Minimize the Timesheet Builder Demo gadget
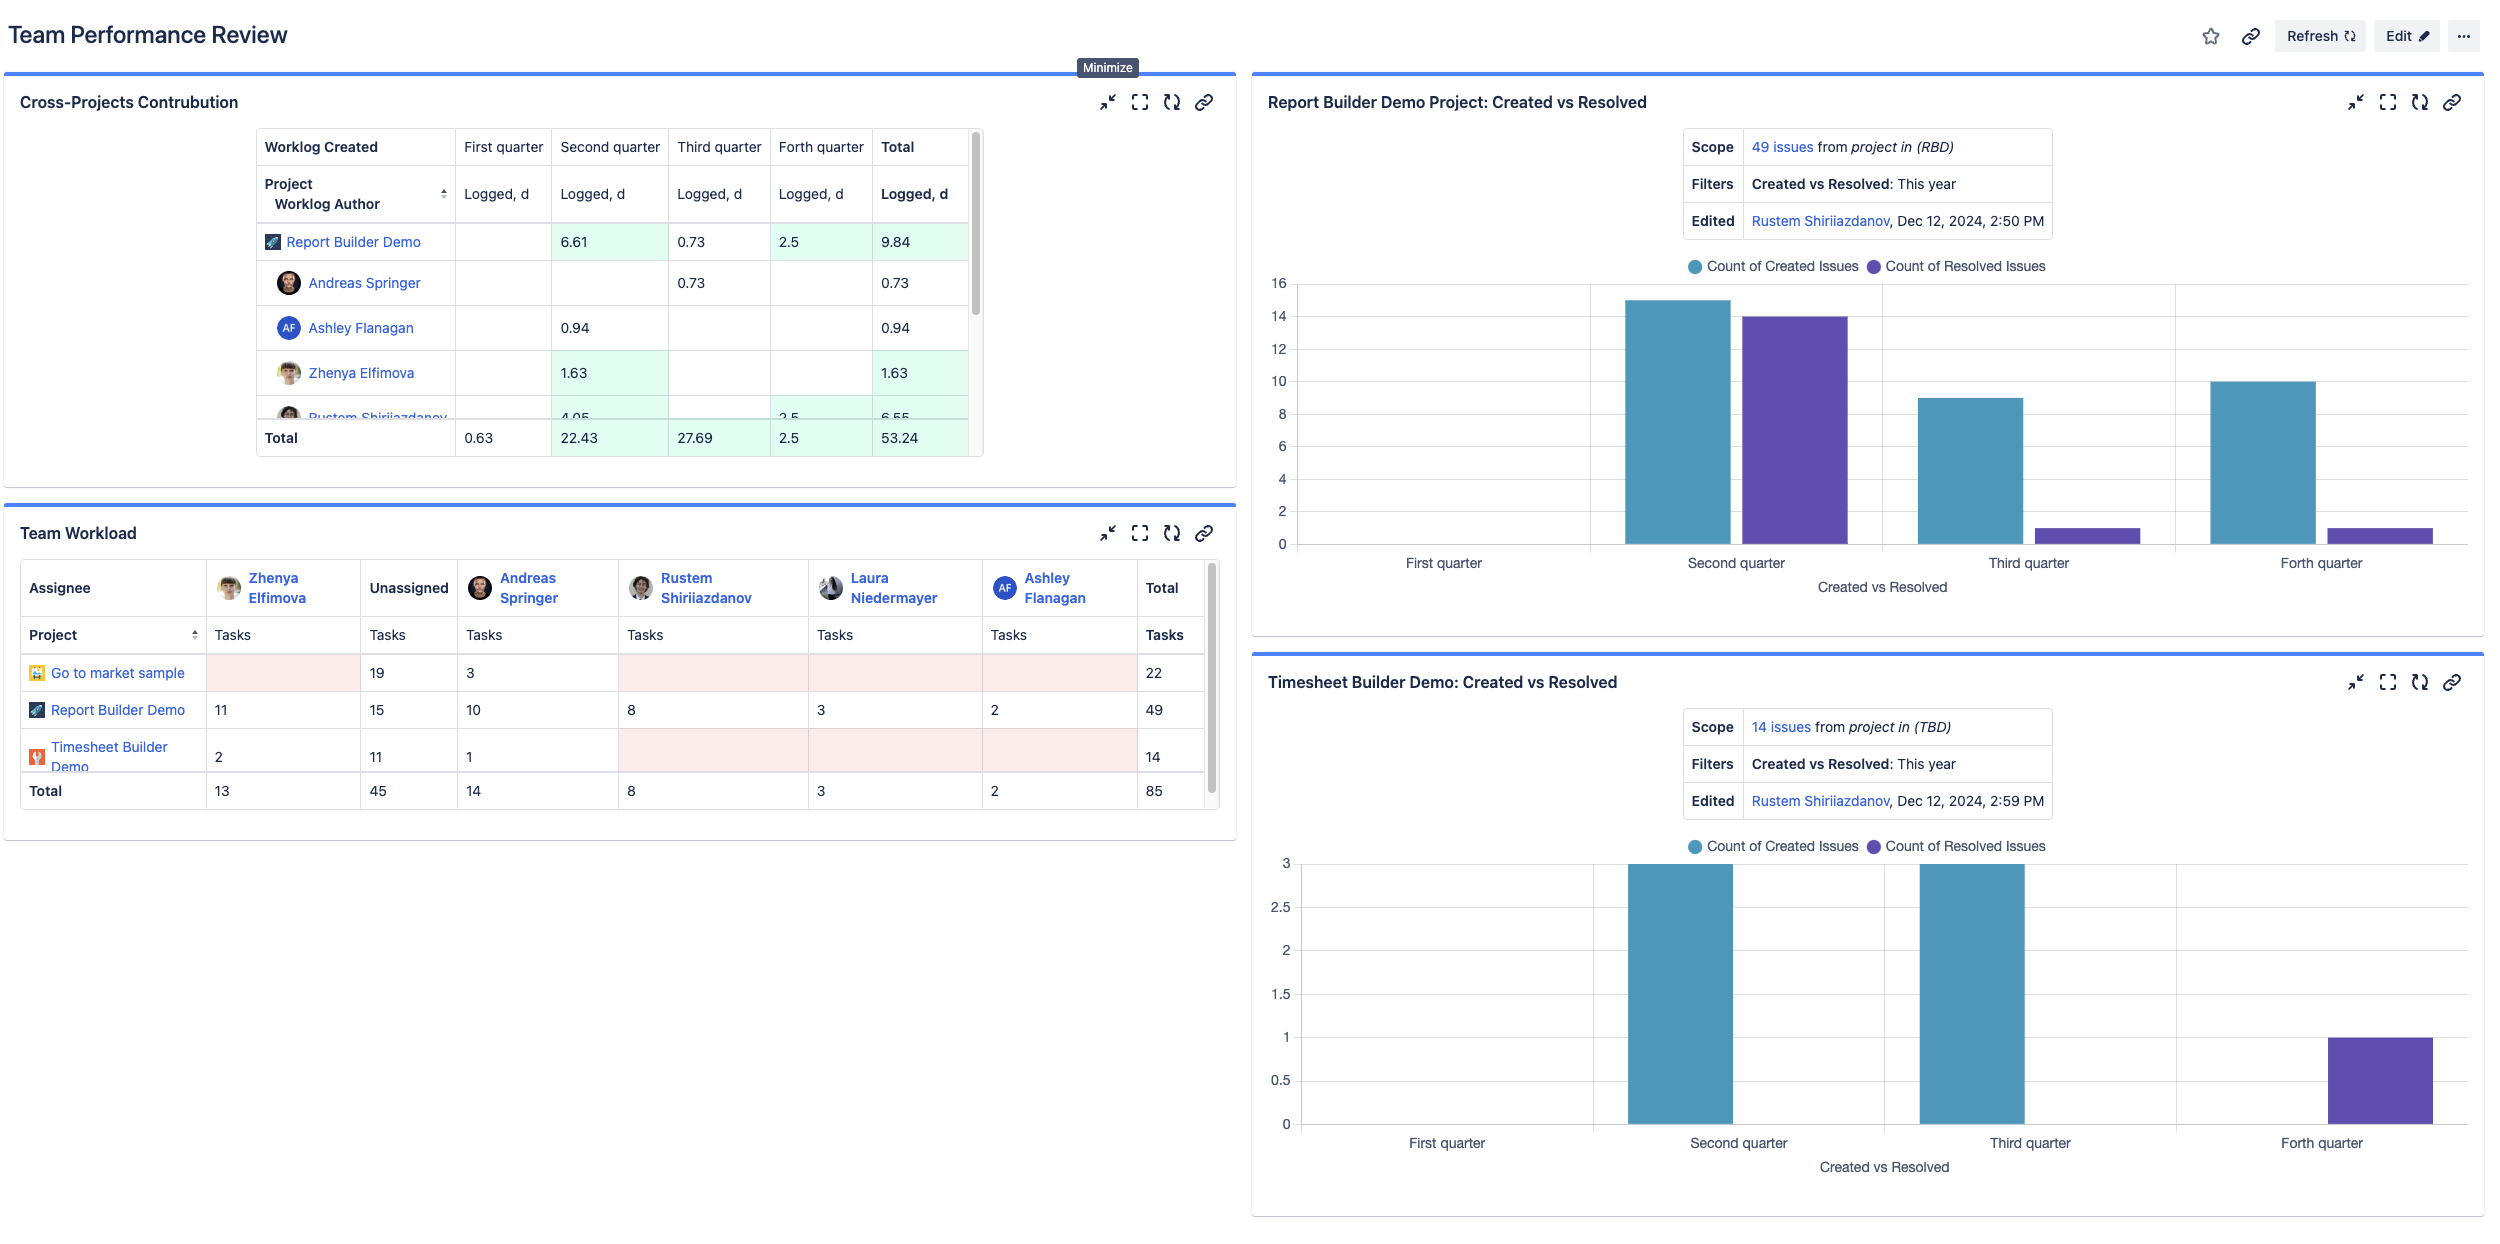 point(2356,682)
